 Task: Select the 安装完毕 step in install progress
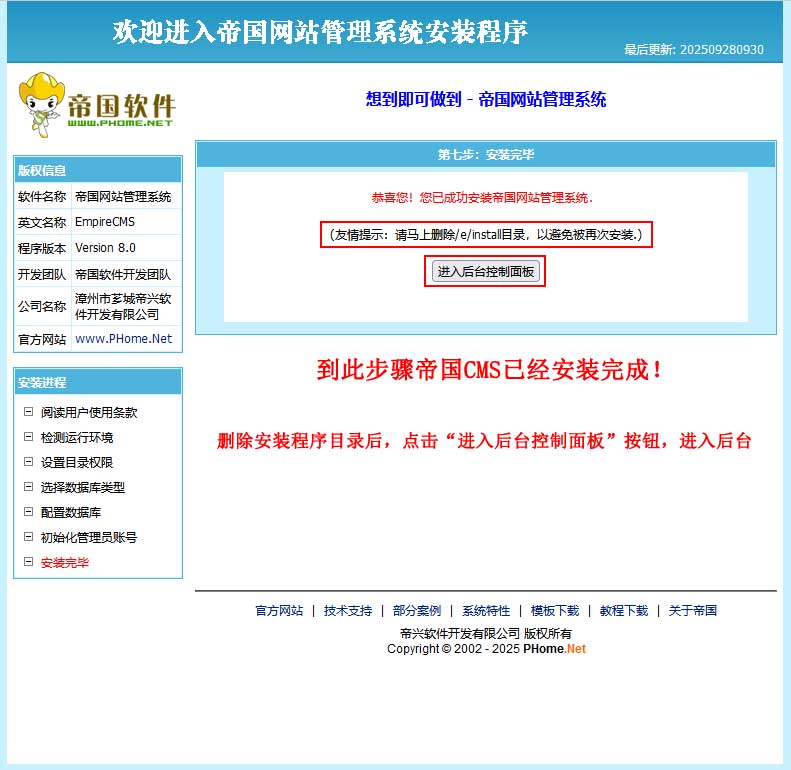tap(65, 563)
